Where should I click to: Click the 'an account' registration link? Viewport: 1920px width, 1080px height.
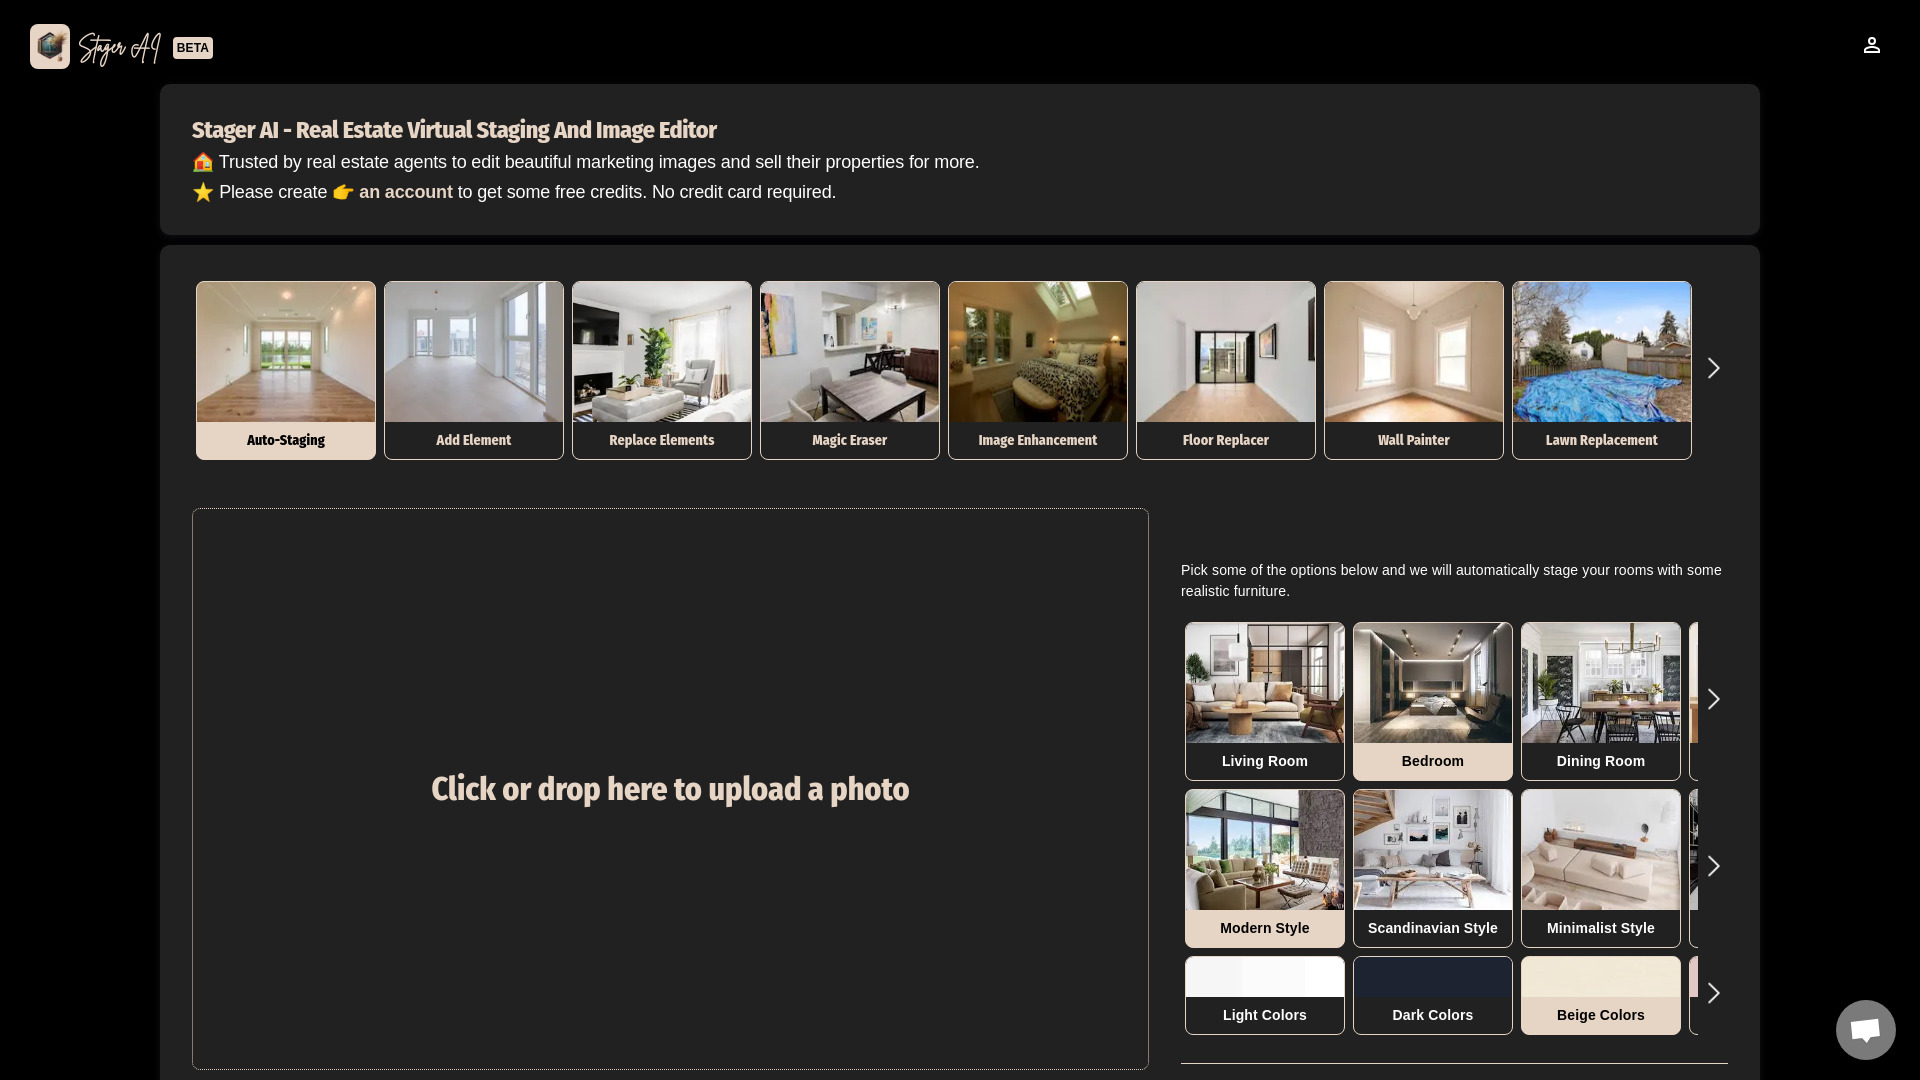pyautogui.click(x=405, y=191)
